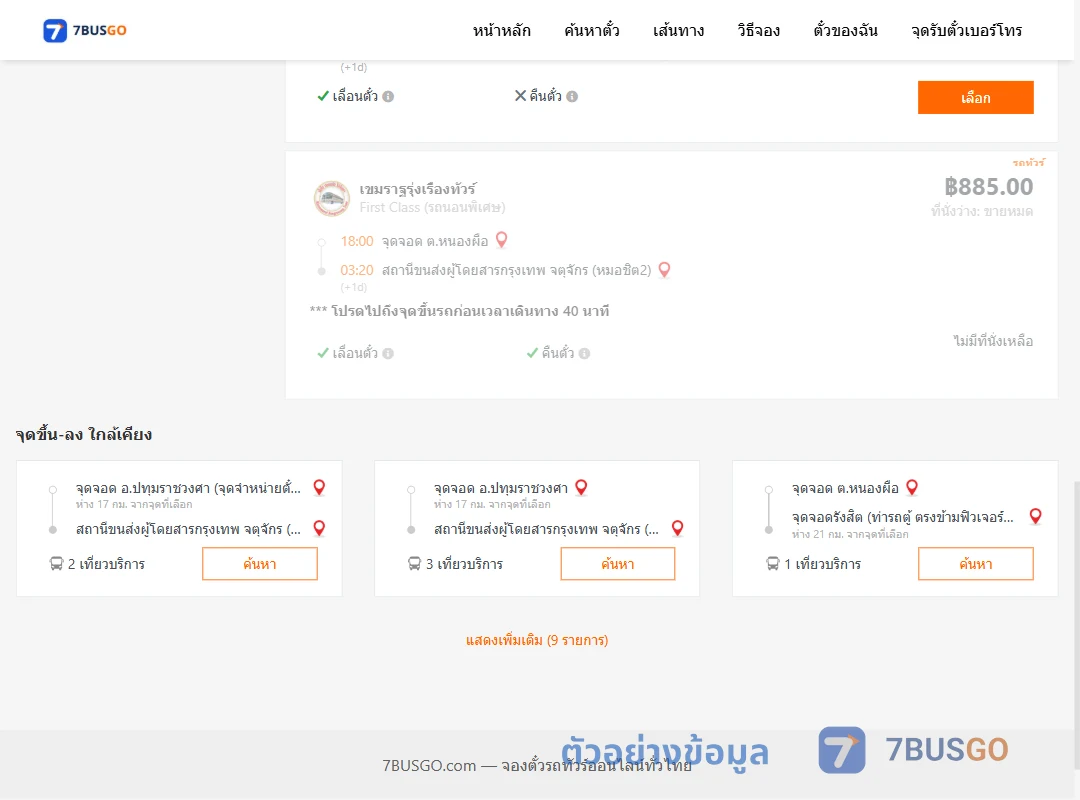
Task: Click เขมราฐรุ่งเรืองทัวร์ operator logo
Action: pyautogui.click(x=331, y=198)
